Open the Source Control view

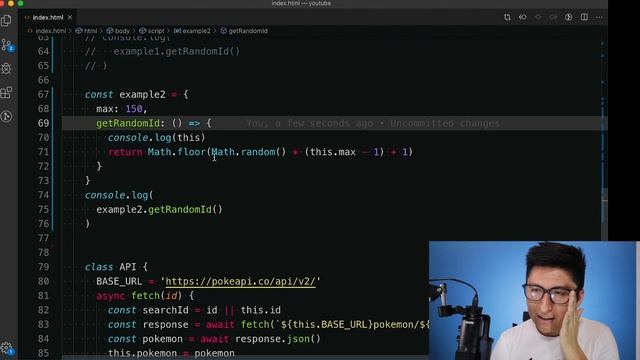point(7,45)
